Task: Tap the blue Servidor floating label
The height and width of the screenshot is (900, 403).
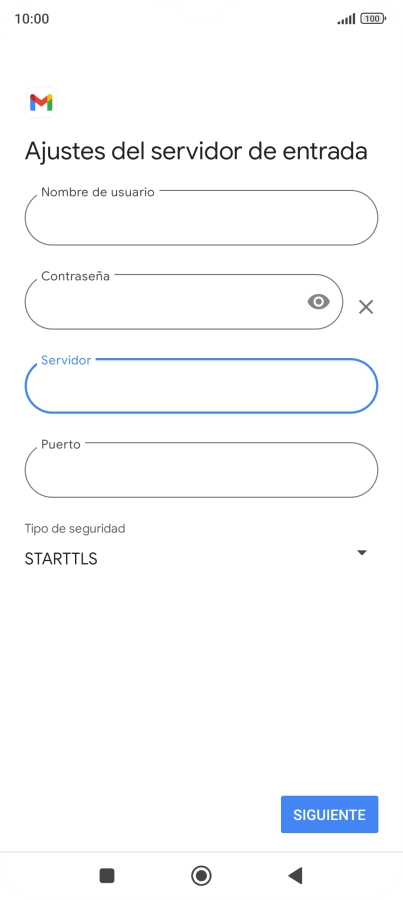Action: click(x=66, y=360)
